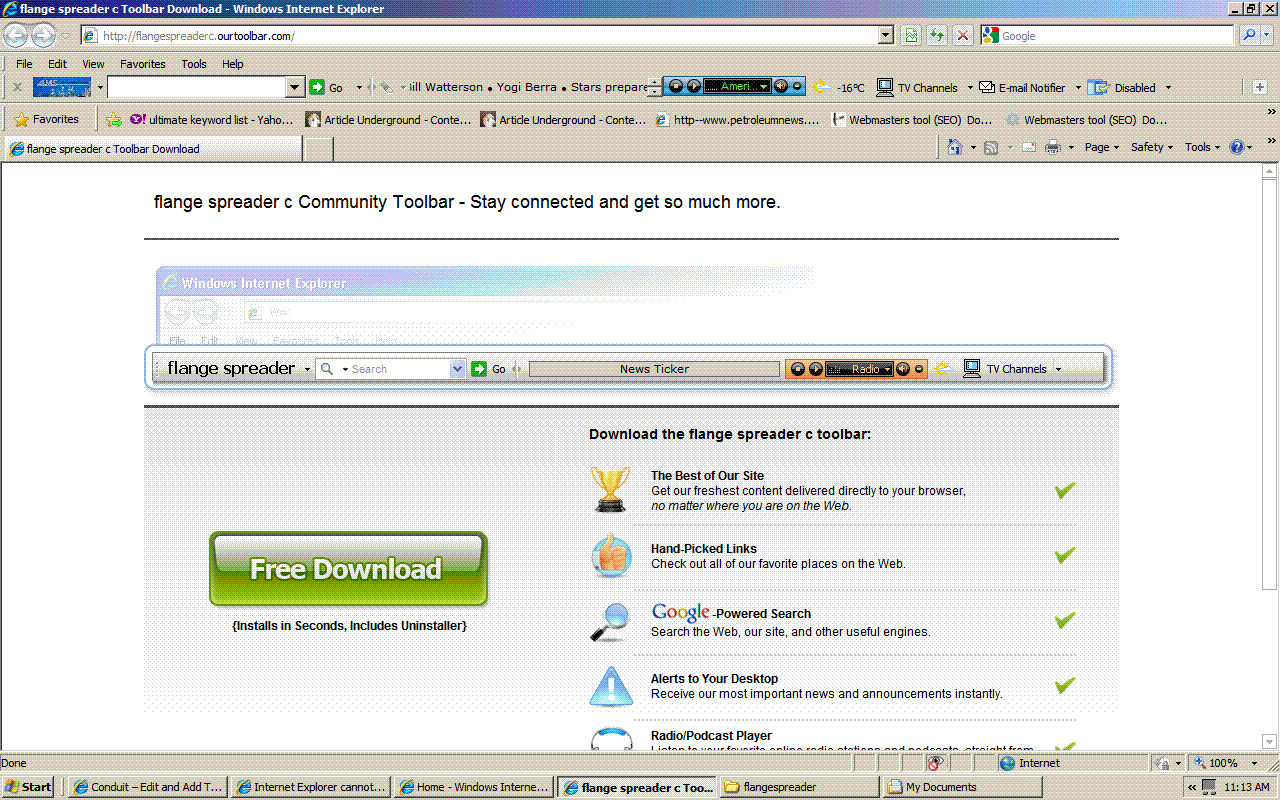Open the View menu

point(93,64)
